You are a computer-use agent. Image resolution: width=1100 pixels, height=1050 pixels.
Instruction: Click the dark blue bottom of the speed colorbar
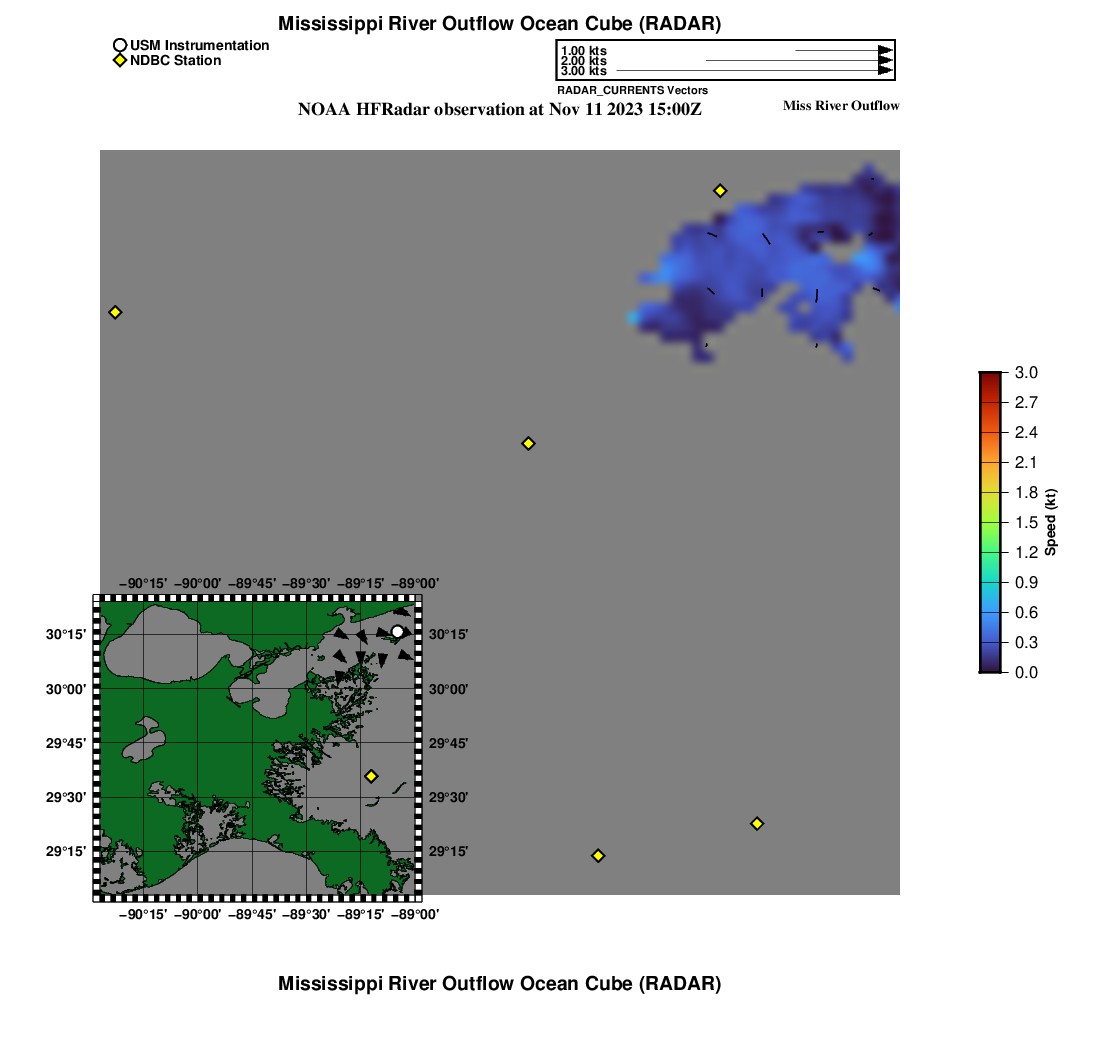click(x=989, y=667)
